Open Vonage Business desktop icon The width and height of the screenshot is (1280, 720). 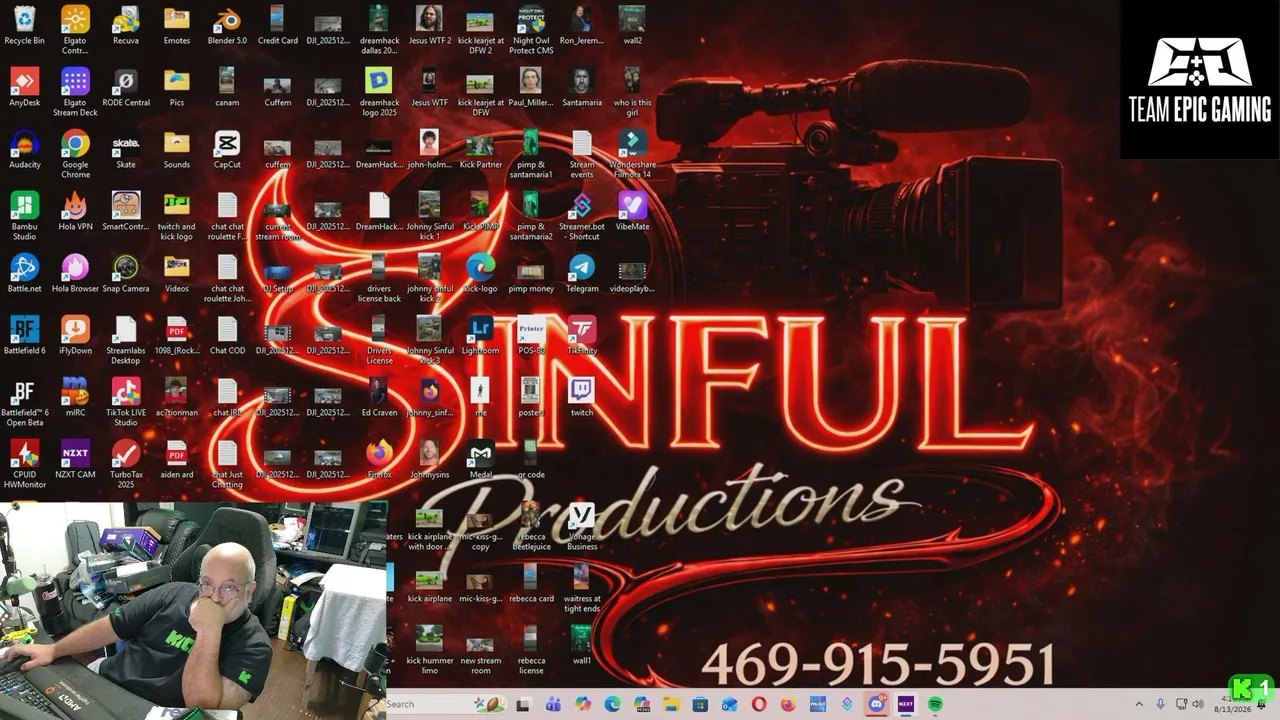click(582, 527)
